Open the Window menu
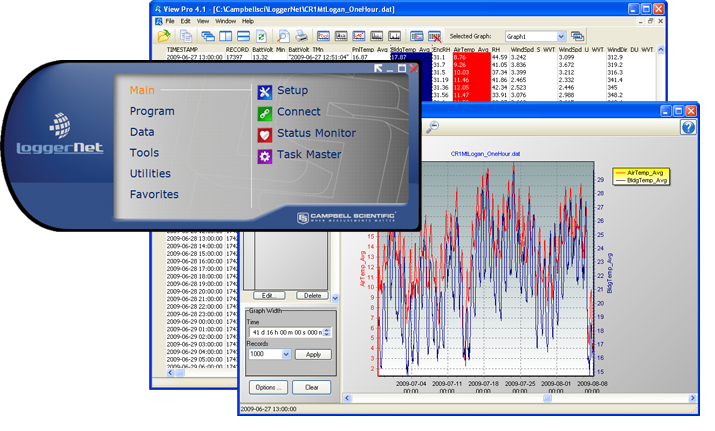This screenshot has width=715, height=431. tap(226, 21)
